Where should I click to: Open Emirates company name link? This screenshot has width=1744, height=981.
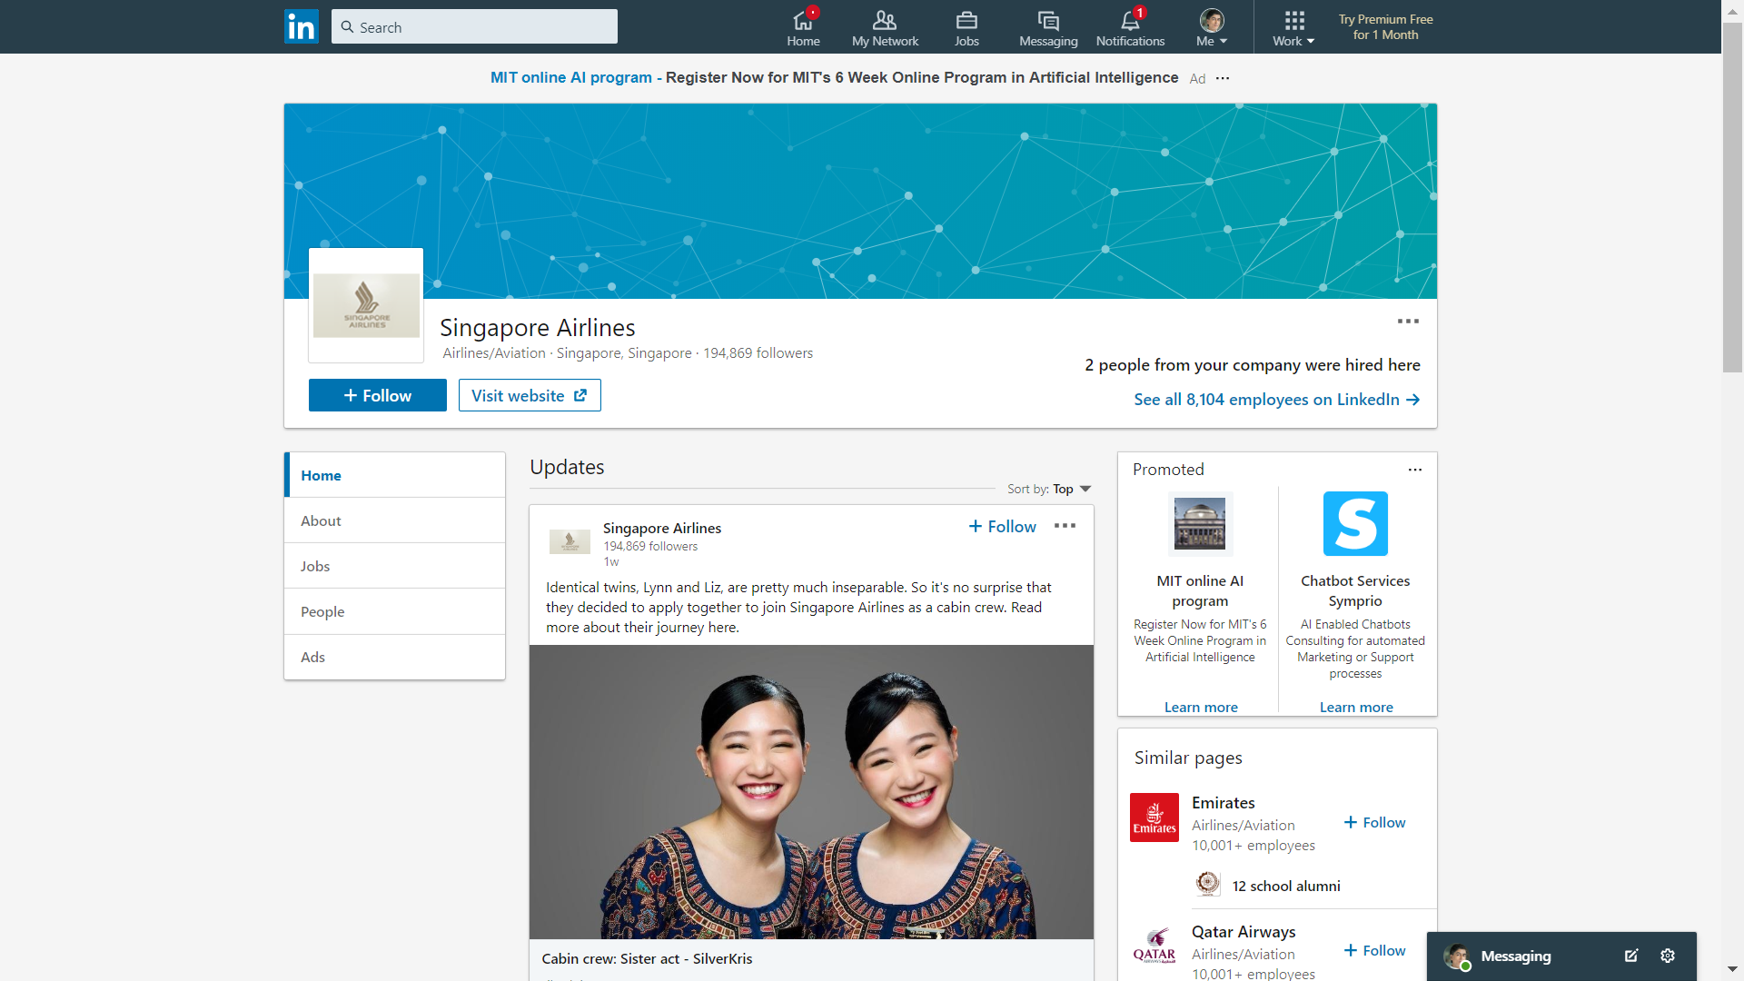(x=1223, y=802)
